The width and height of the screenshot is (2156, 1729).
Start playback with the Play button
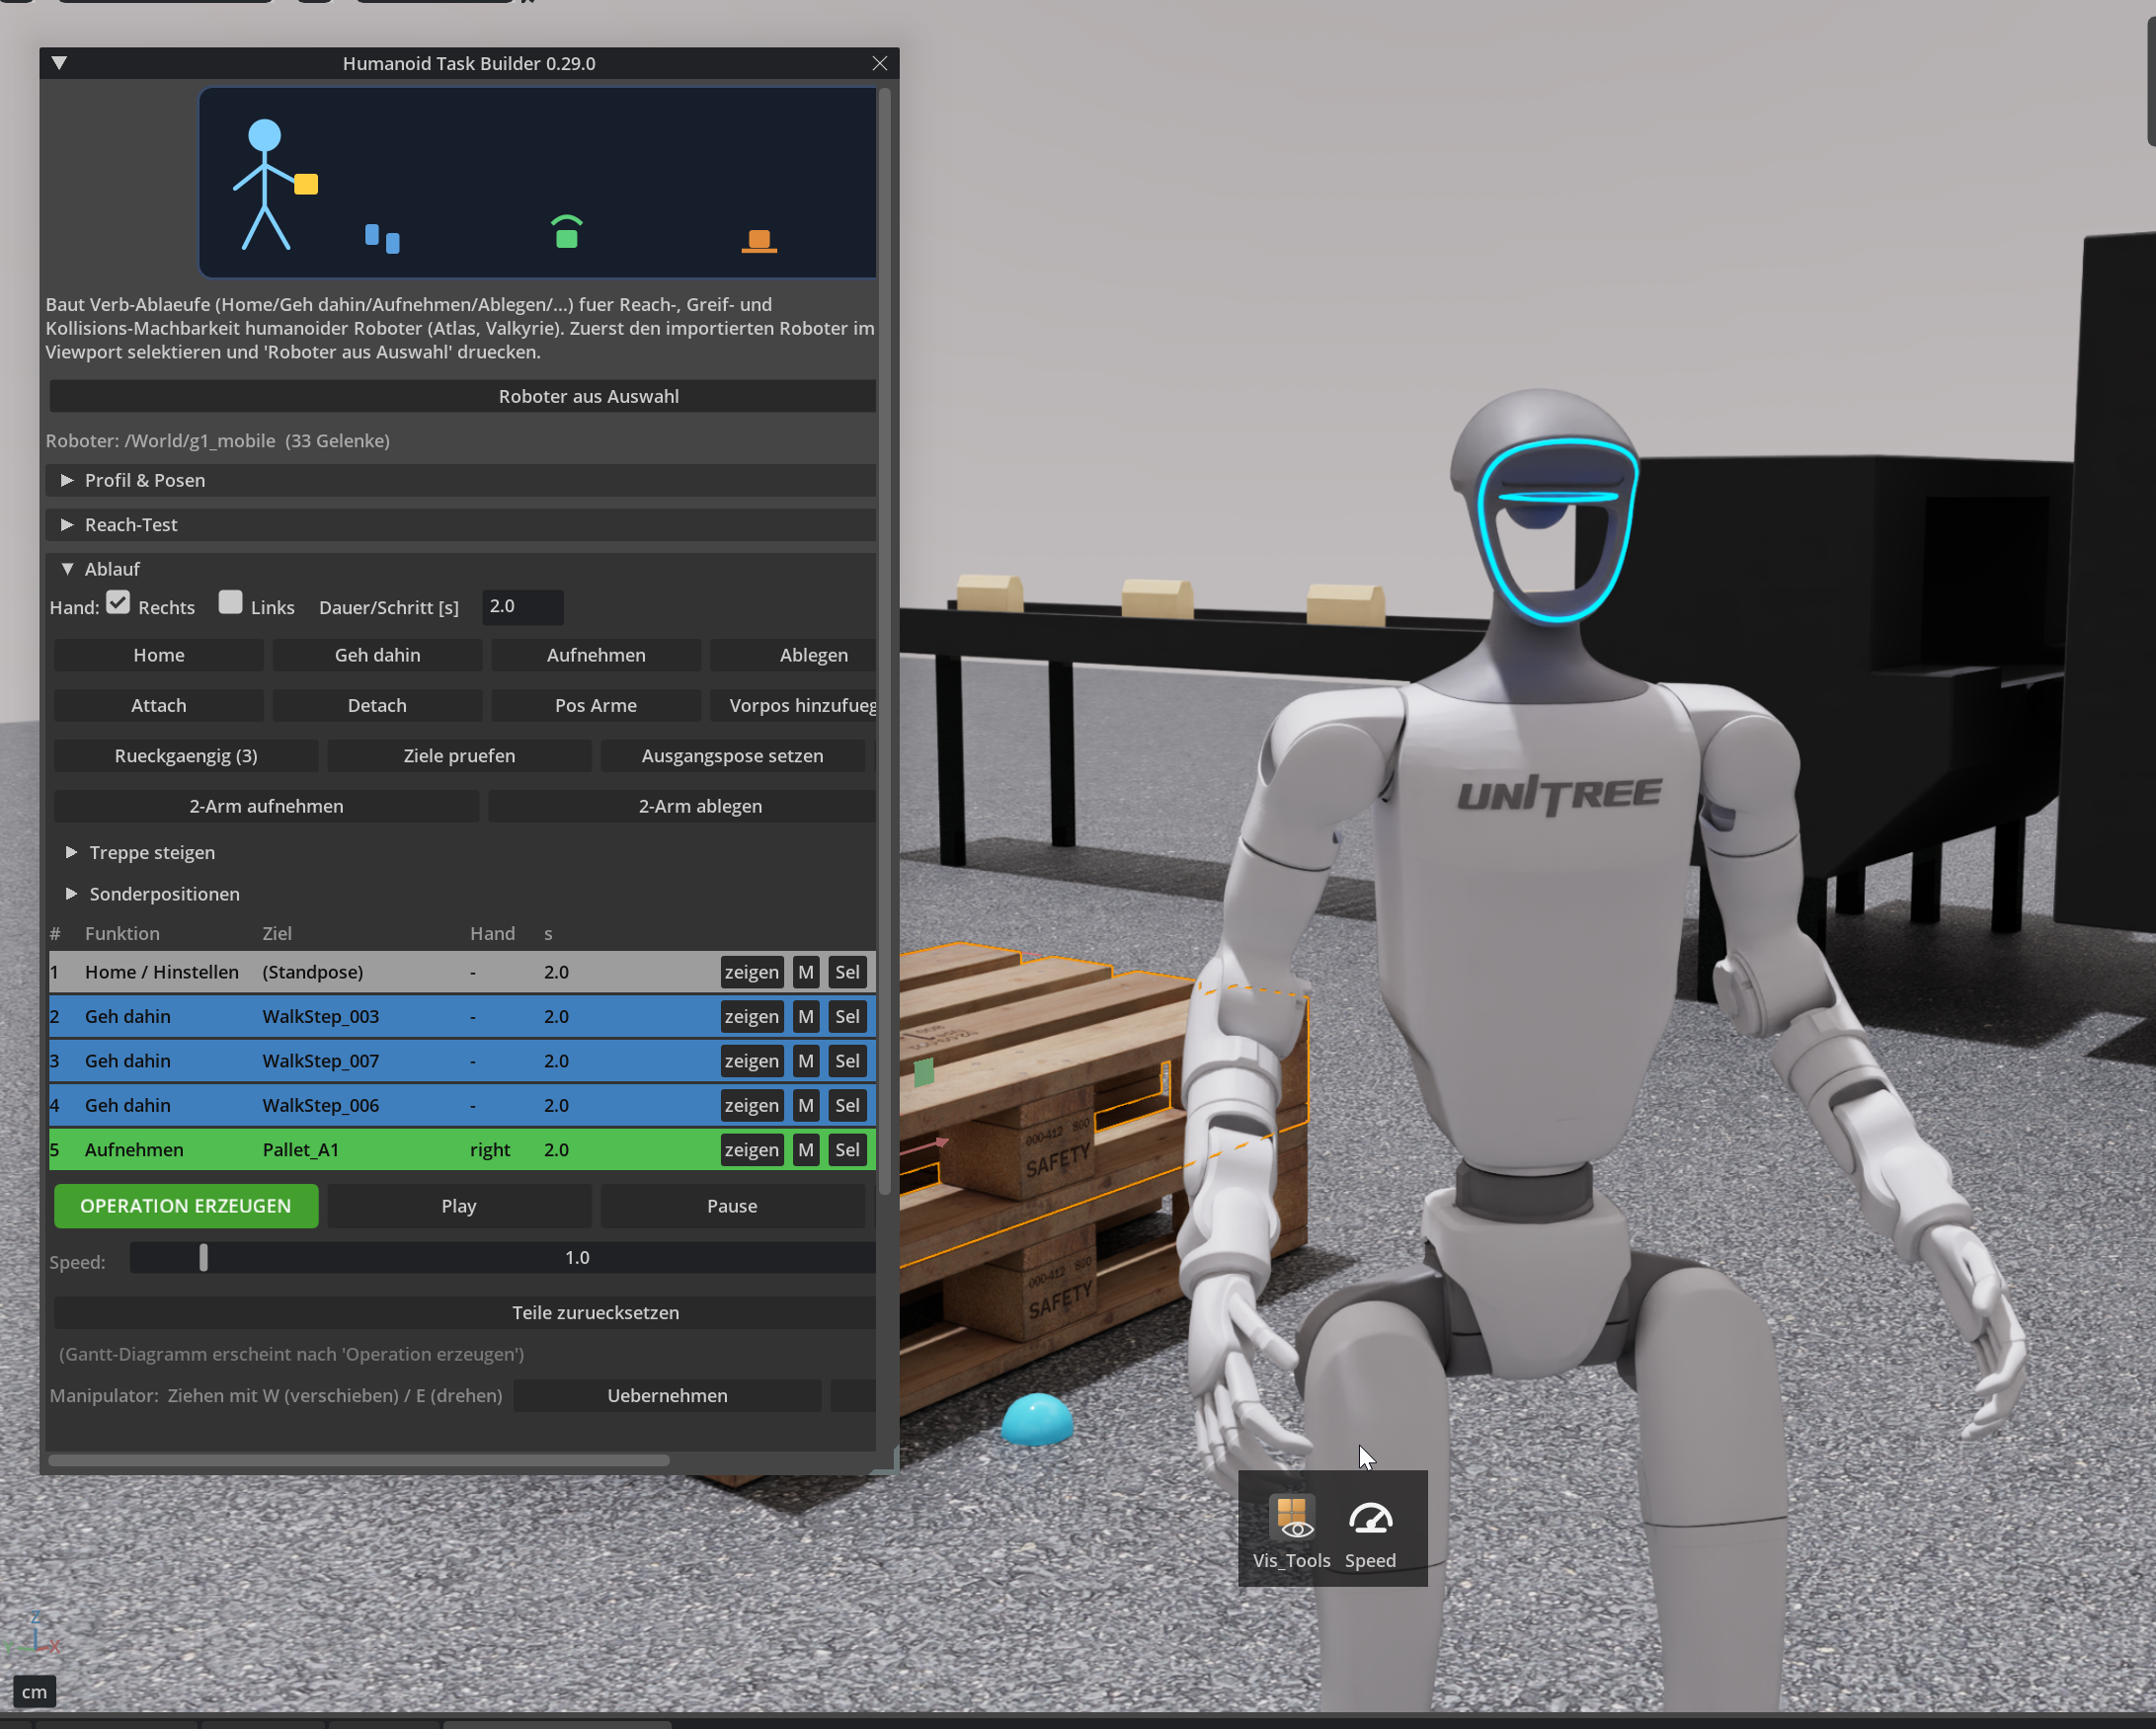coord(459,1206)
